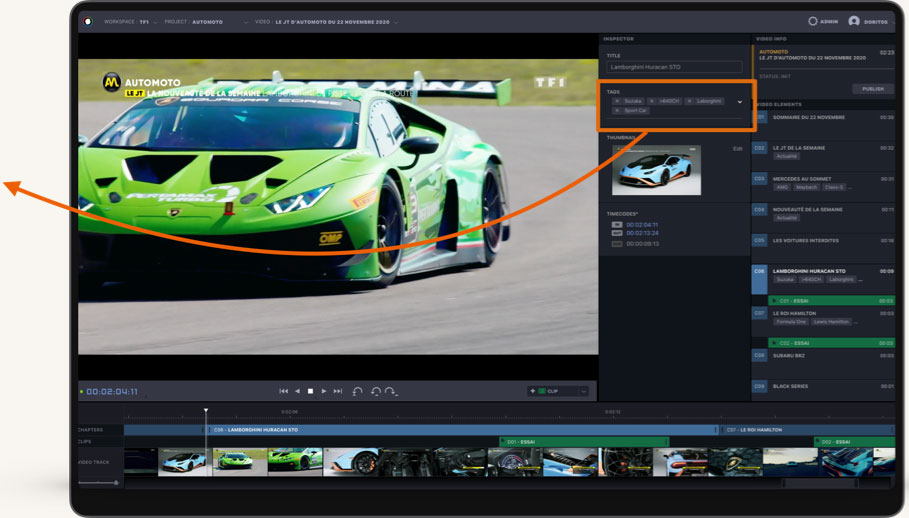This screenshot has height=518, width=909.
Task: Skip to start of the video
Action: (284, 391)
